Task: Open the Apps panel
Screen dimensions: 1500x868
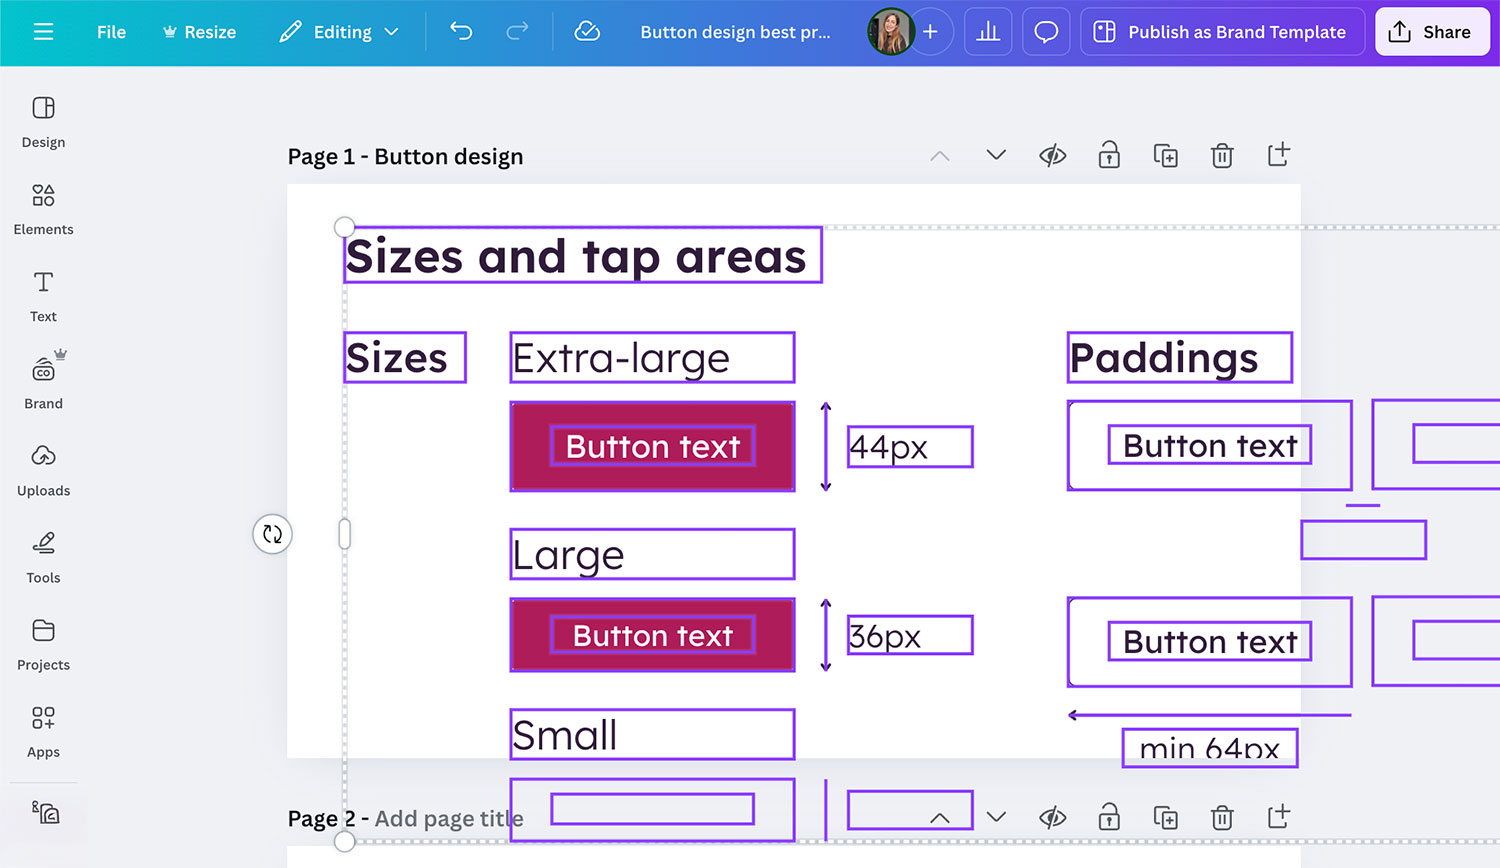Action: coord(43,731)
